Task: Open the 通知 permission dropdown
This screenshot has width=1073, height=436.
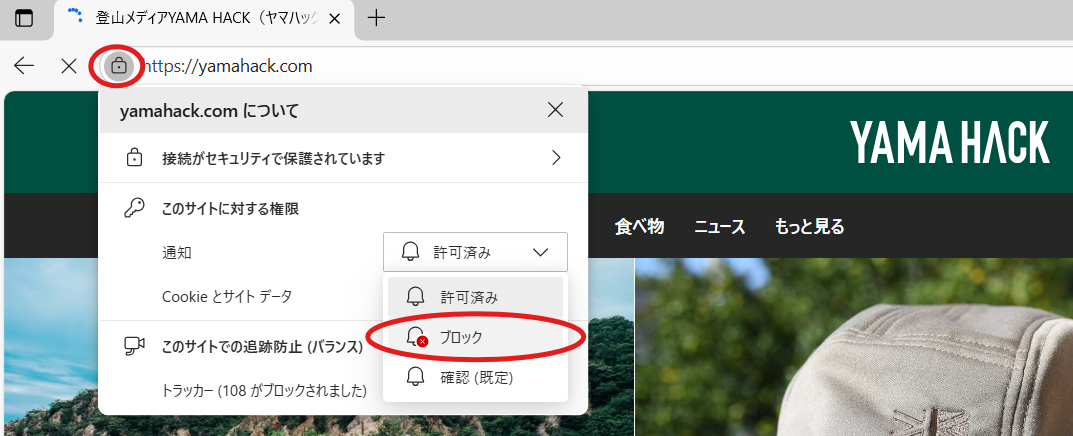Action: [475, 252]
